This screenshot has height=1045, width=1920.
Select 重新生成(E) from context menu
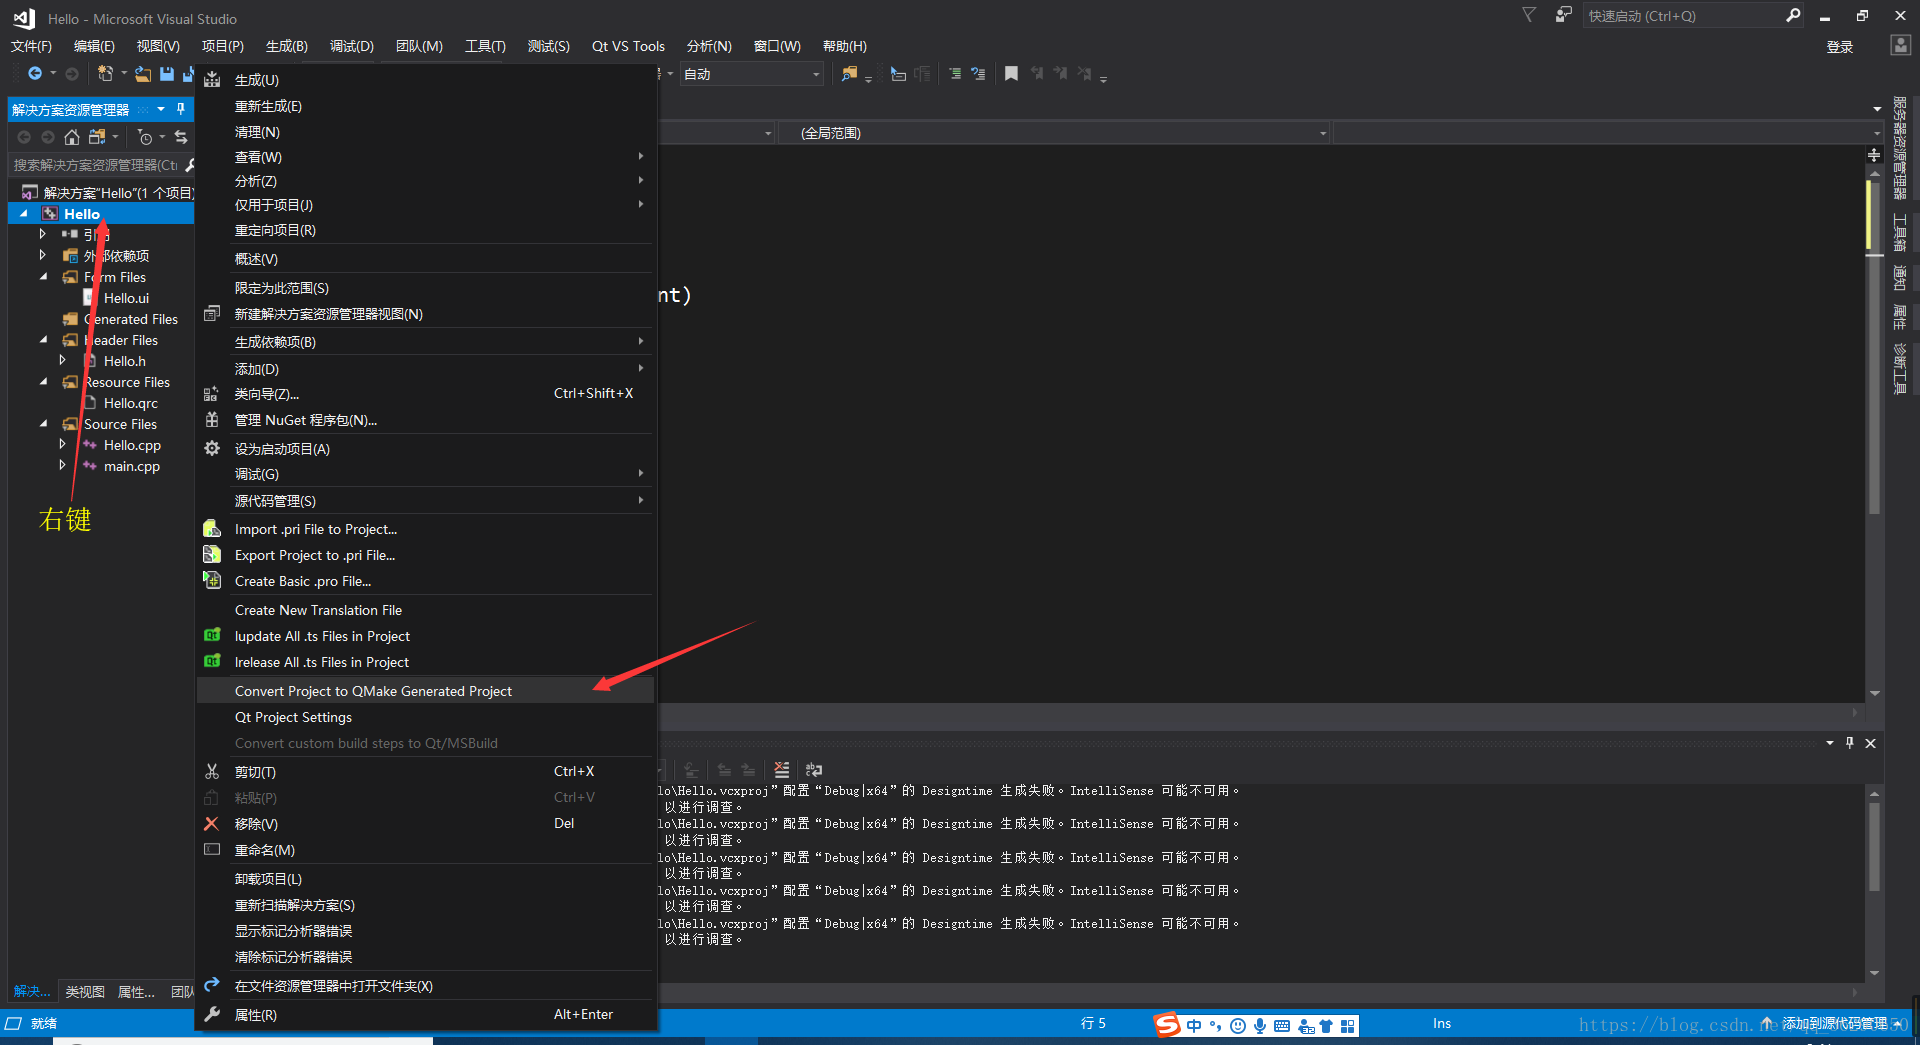(x=426, y=106)
